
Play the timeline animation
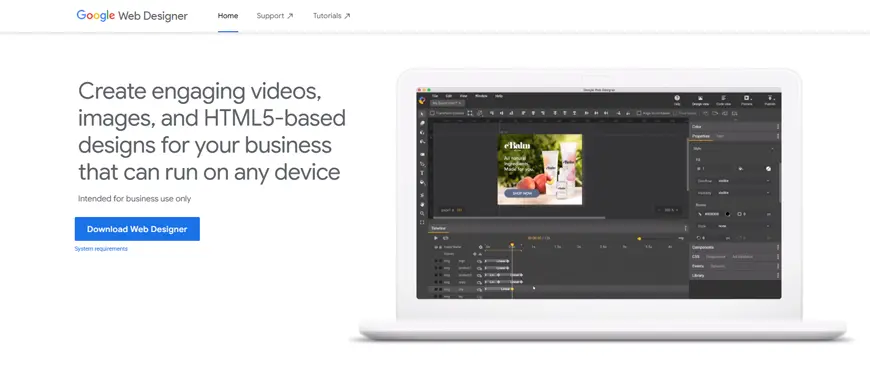point(436,238)
